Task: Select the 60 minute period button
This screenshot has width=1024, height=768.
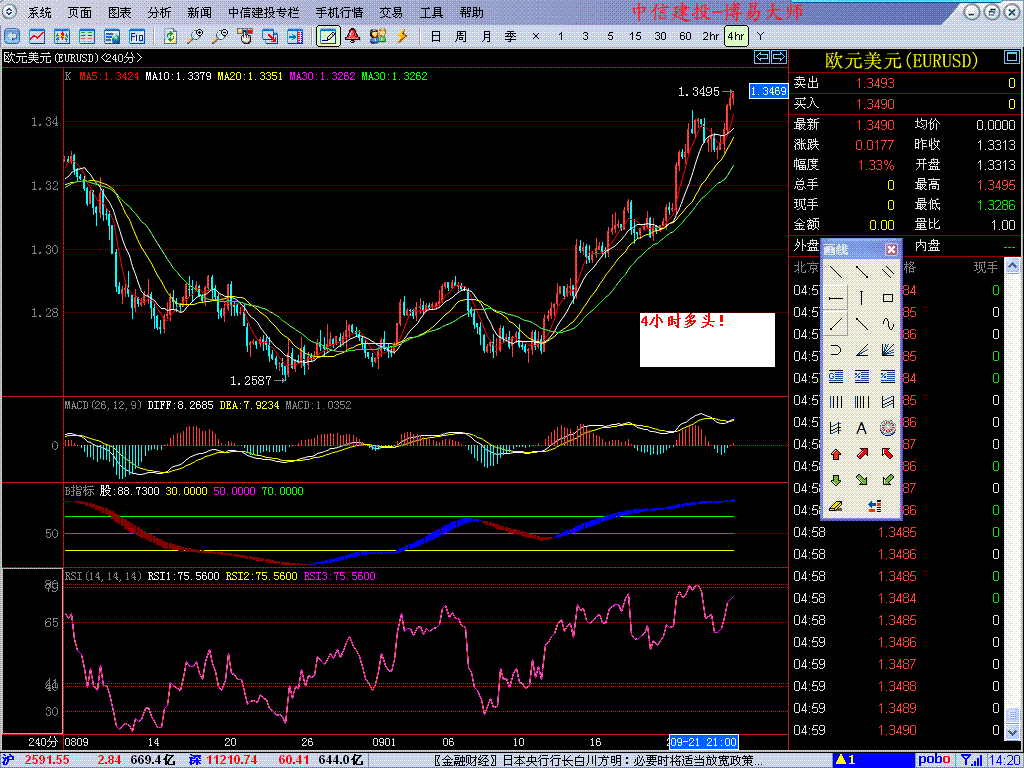Action: [x=685, y=36]
